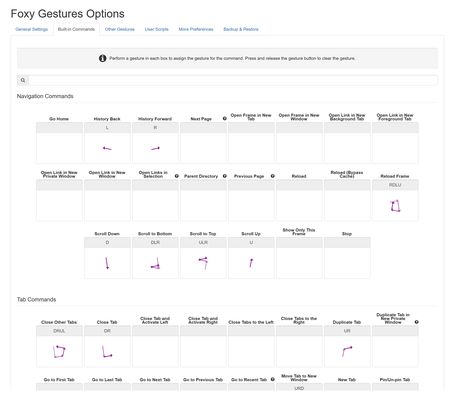
Task: Select the Scroll to Top gesture box
Action: pyautogui.click(x=203, y=258)
